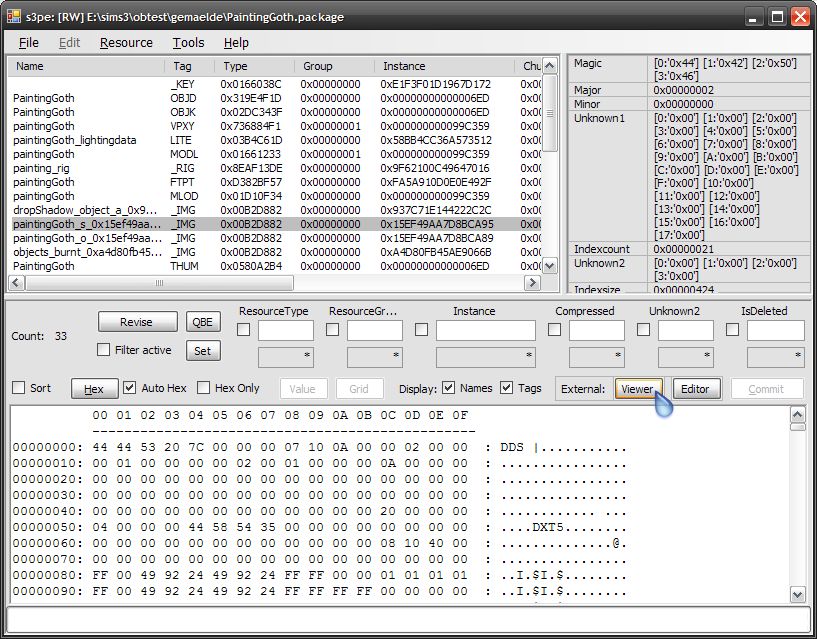This screenshot has height=639, width=817.
Task: Open the Tools menu
Action: [188, 43]
